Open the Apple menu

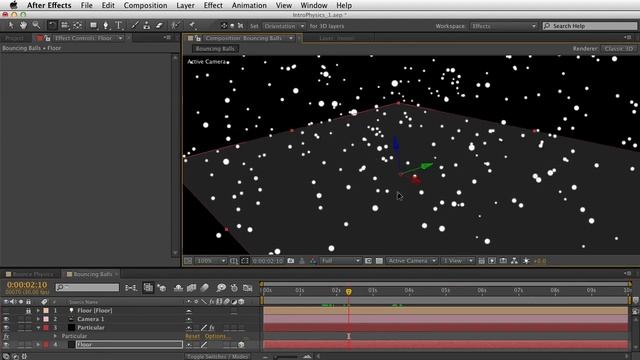click(x=13, y=5)
